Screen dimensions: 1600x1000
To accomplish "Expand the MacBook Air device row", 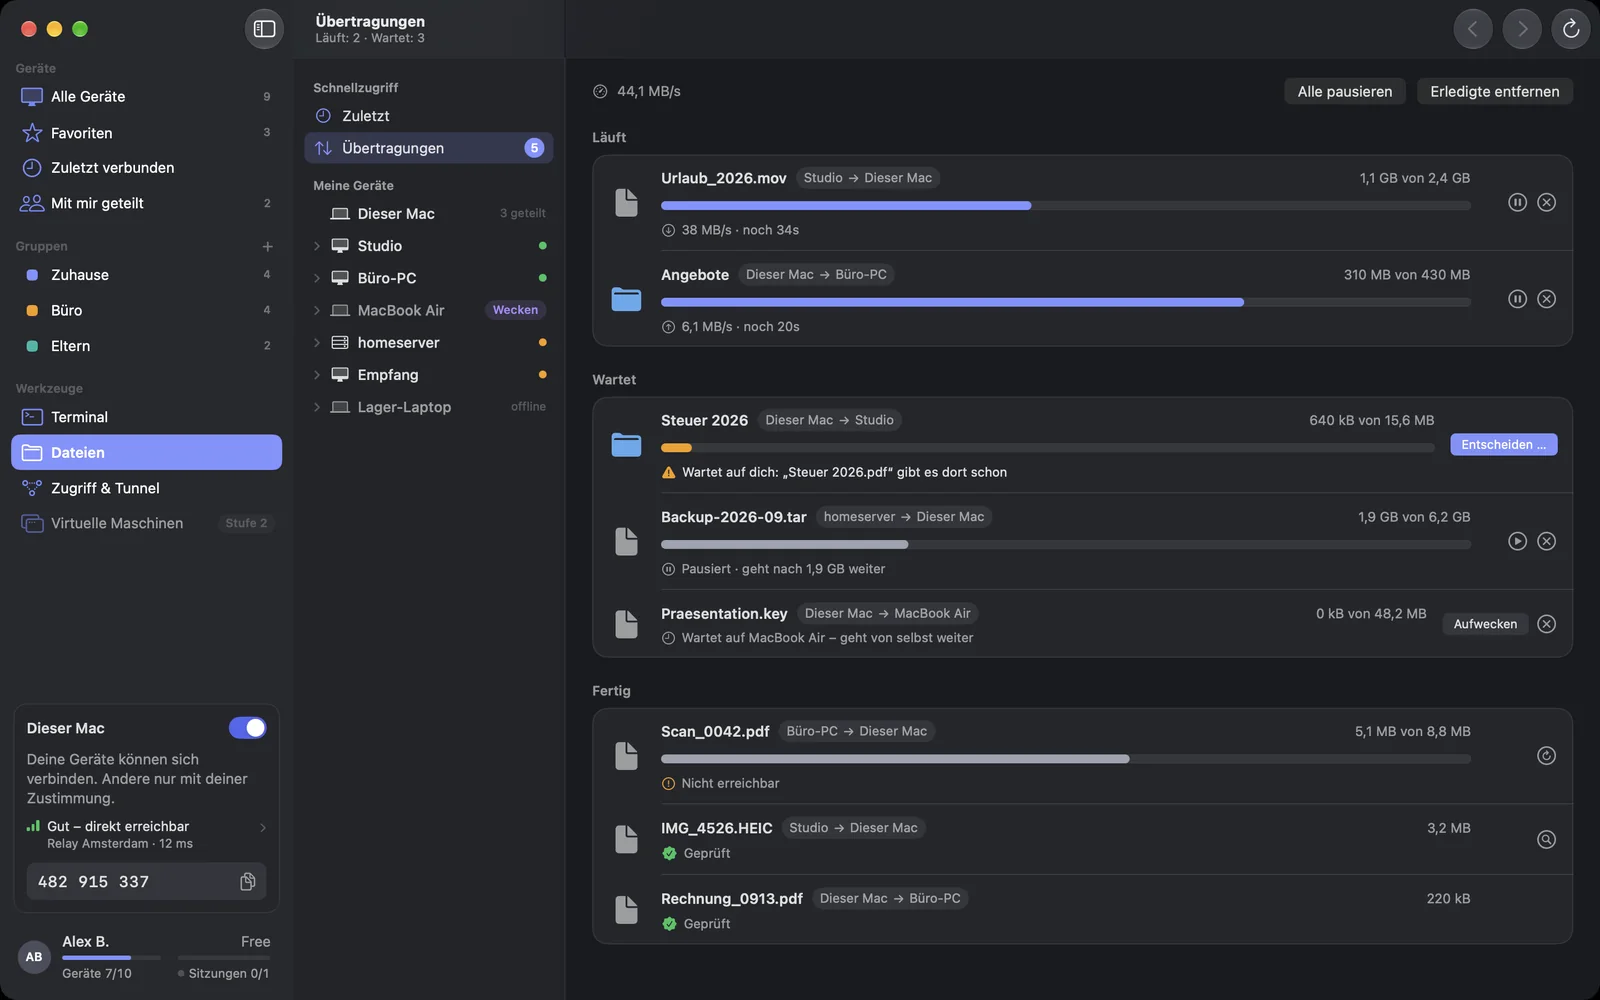I will click(316, 311).
